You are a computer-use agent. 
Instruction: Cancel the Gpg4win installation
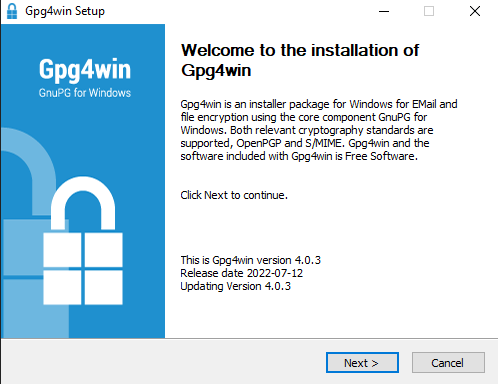coord(448,363)
